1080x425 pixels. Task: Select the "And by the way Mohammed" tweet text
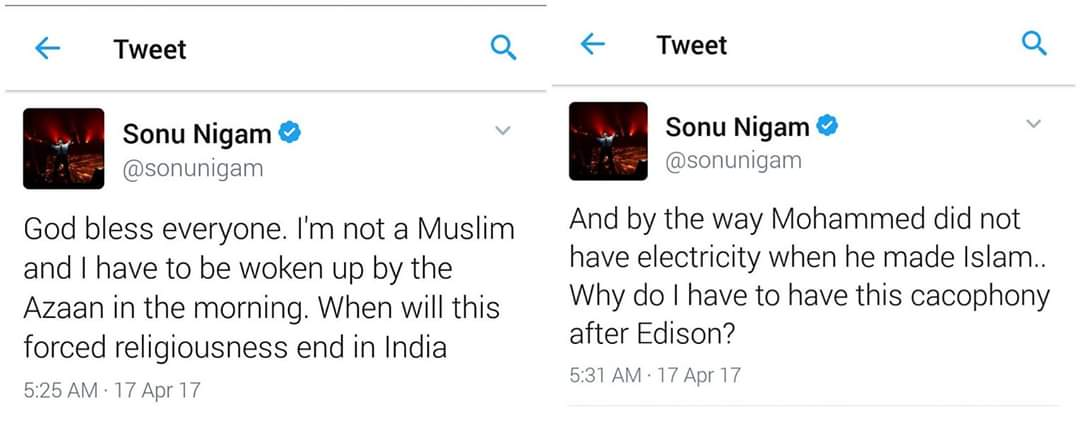pyautogui.click(x=808, y=275)
